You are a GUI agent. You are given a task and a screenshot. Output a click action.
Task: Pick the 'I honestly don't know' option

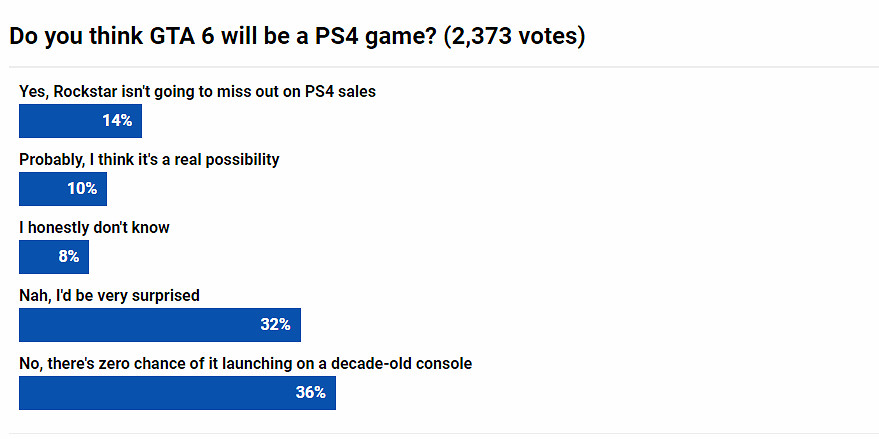(x=94, y=227)
